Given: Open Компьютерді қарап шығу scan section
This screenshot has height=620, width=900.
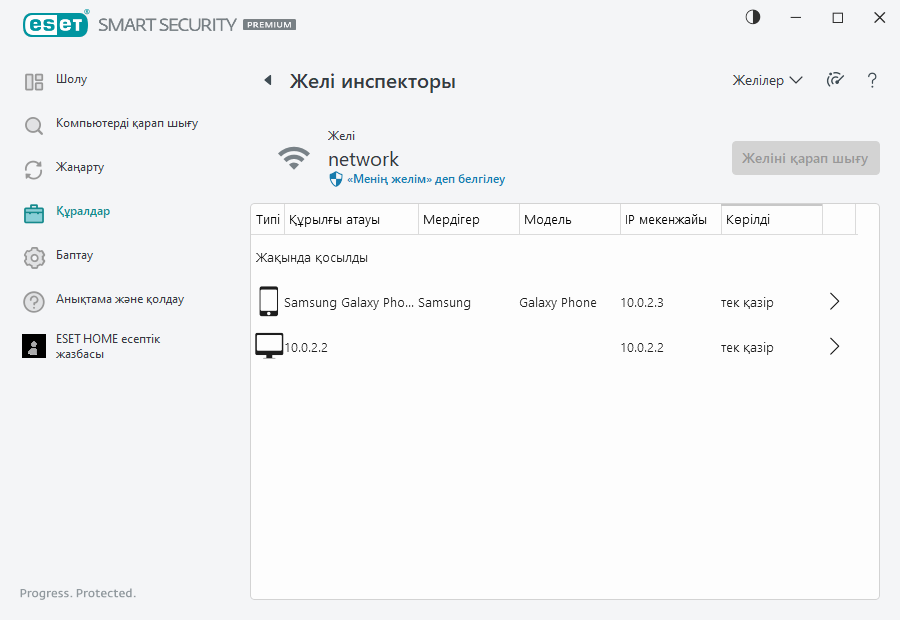Looking at the screenshot, I should [126, 124].
